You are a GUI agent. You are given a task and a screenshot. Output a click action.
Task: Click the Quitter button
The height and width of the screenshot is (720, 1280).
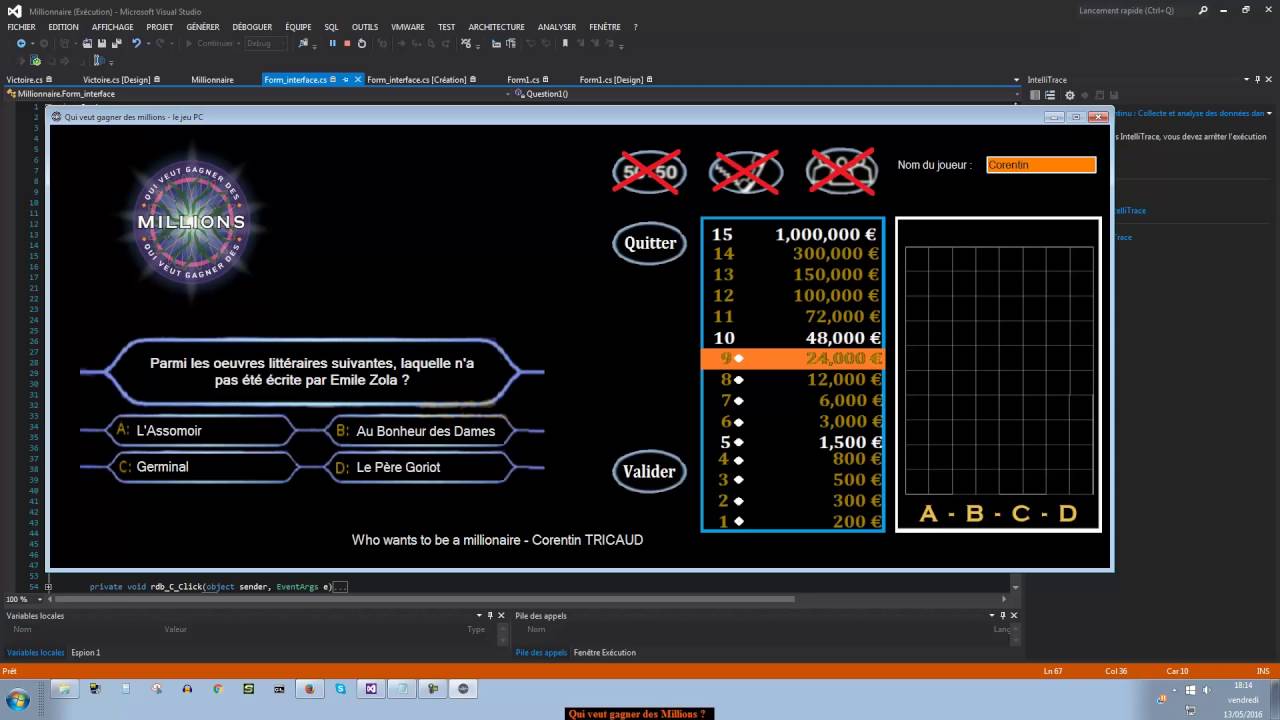point(650,243)
